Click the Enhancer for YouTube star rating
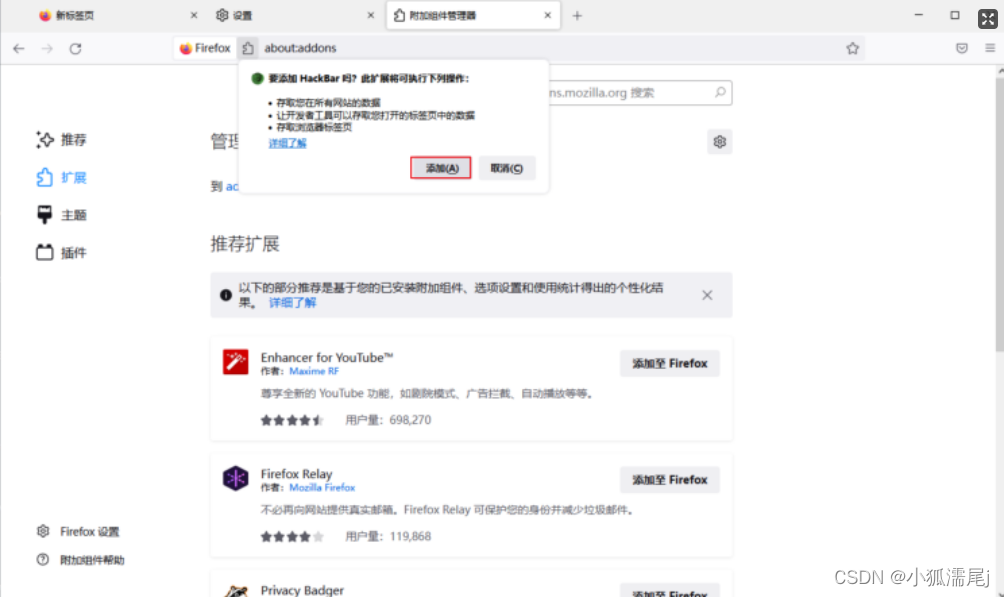This screenshot has width=1004, height=597. 292,420
